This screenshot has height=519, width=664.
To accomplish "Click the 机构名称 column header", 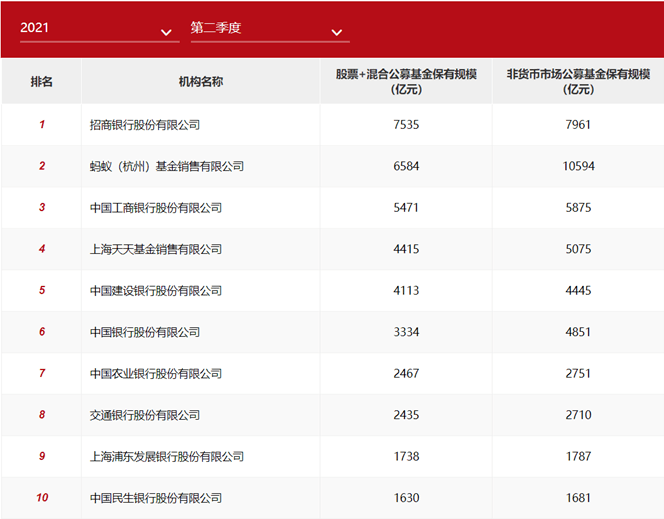I will pyautogui.click(x=201, y=82).
